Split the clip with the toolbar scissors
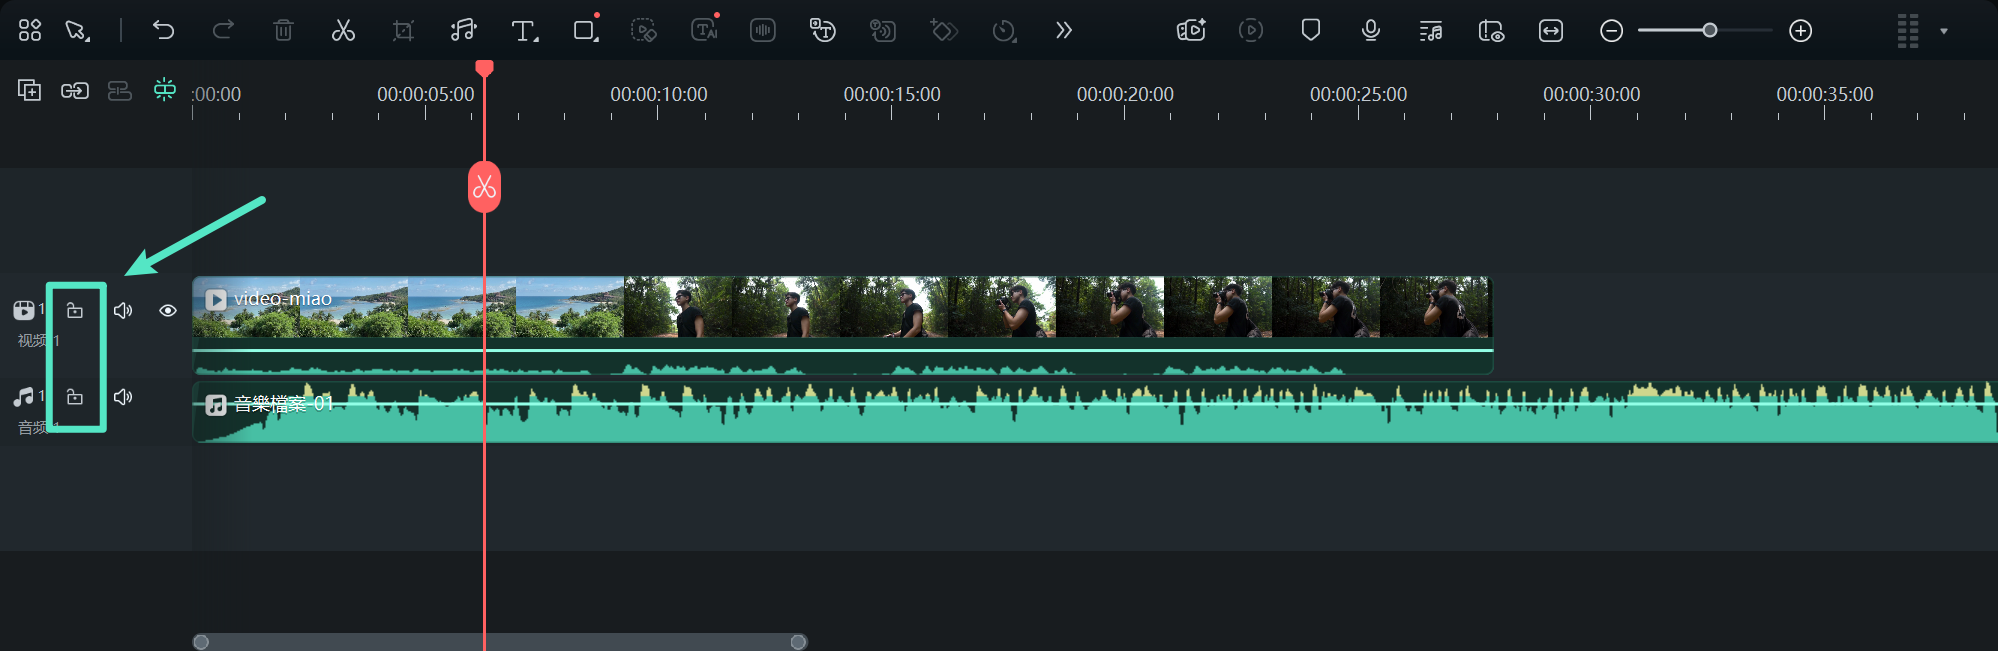Screen dimensions: 1998x651 [343, 30]
